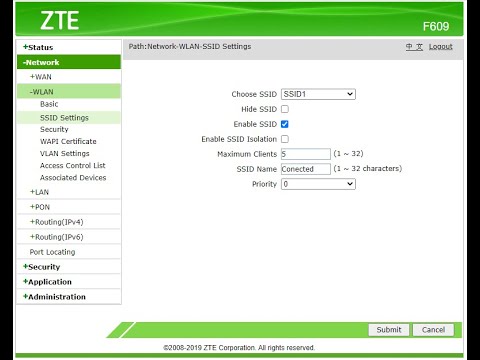Click the Logout link
This screenshot has width=480, height=360.
coord(441,47)
